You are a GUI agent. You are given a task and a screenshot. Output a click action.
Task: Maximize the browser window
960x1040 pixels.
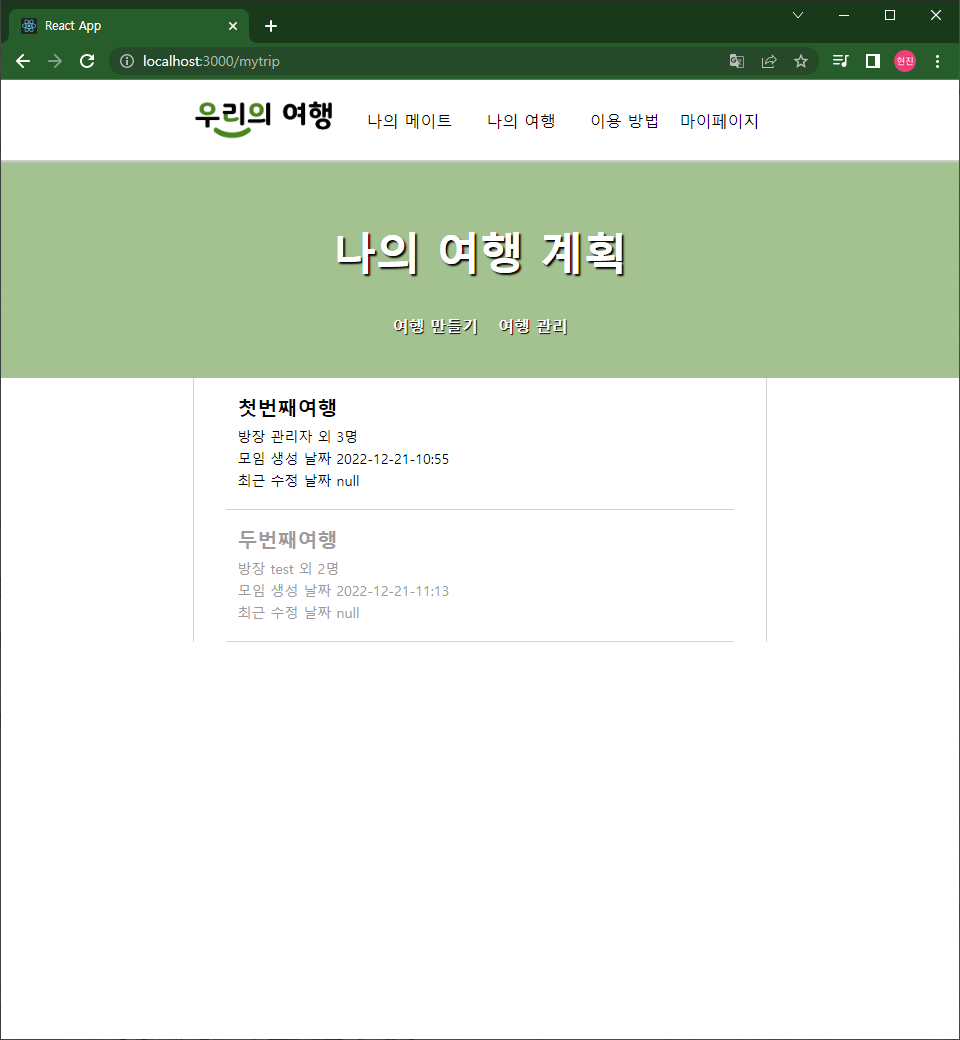(890, 15)
